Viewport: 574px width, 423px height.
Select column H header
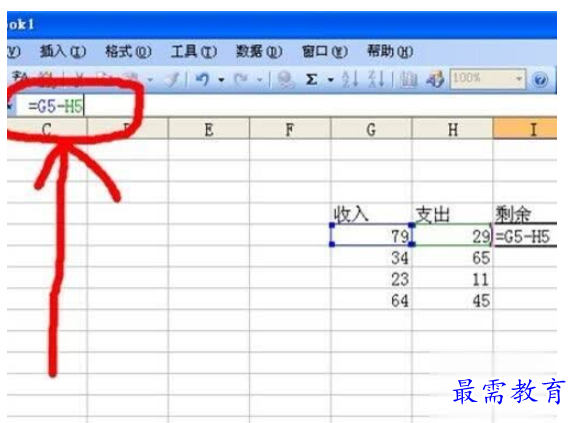(452, 129)
